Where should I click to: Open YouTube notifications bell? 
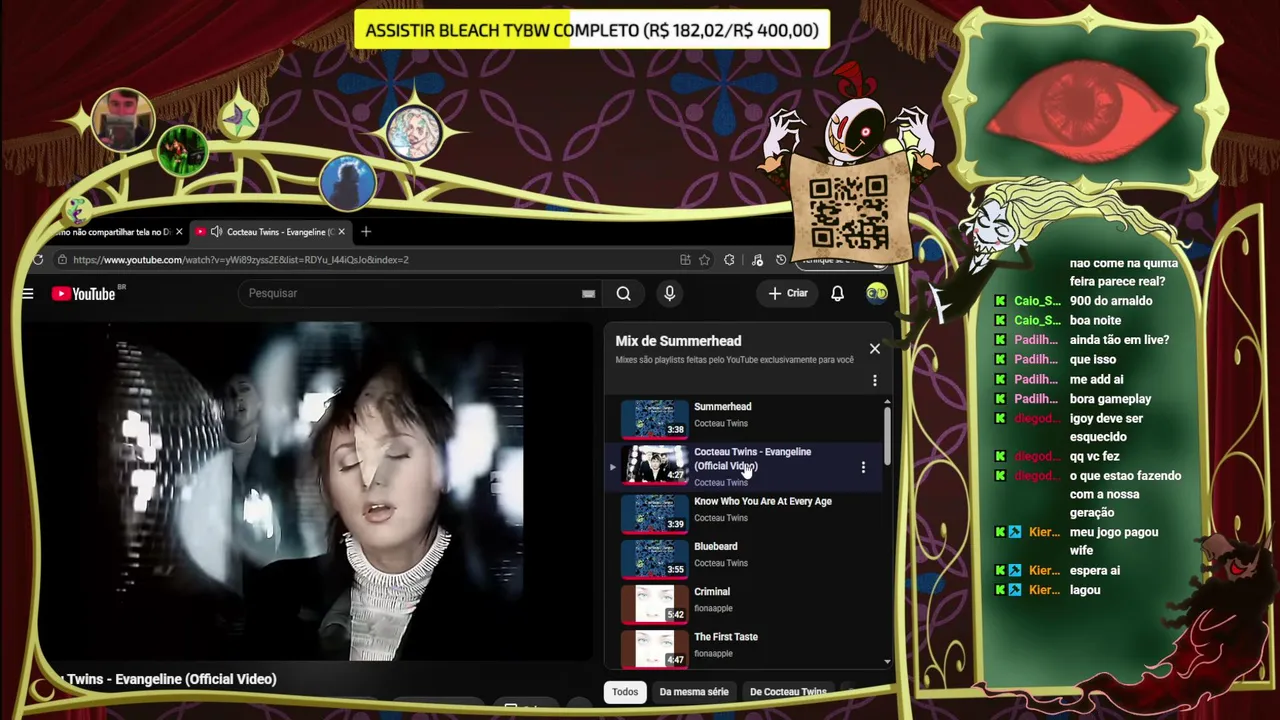(837, 293)
